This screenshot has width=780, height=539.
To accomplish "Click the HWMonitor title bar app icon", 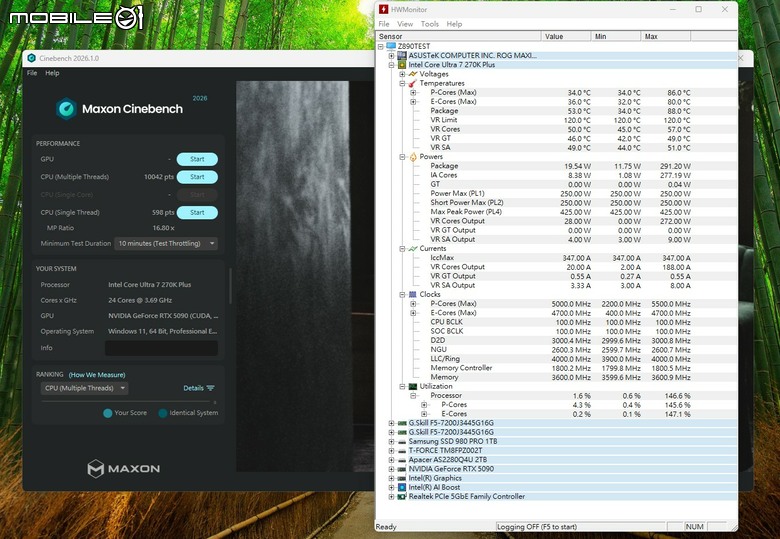I will click(384, 9).
